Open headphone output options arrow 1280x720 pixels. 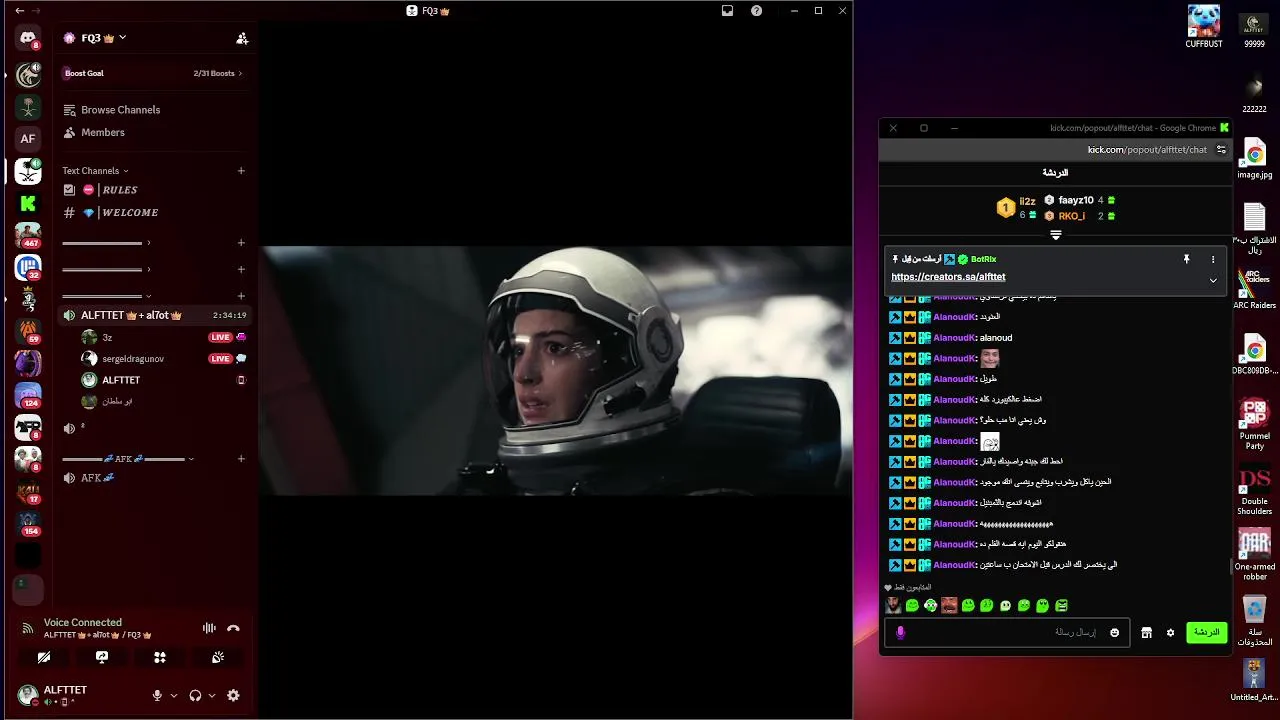click(x=212, y=696)
